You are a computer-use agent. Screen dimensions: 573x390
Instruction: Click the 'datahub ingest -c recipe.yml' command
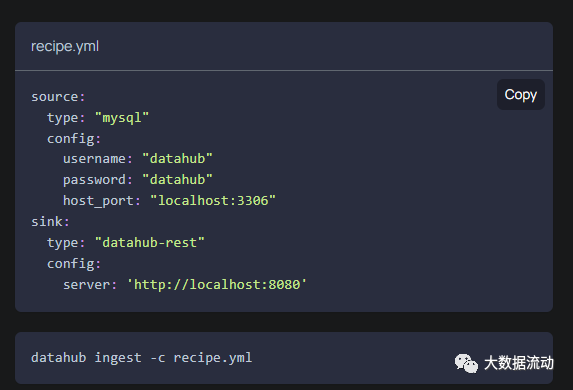141,357
